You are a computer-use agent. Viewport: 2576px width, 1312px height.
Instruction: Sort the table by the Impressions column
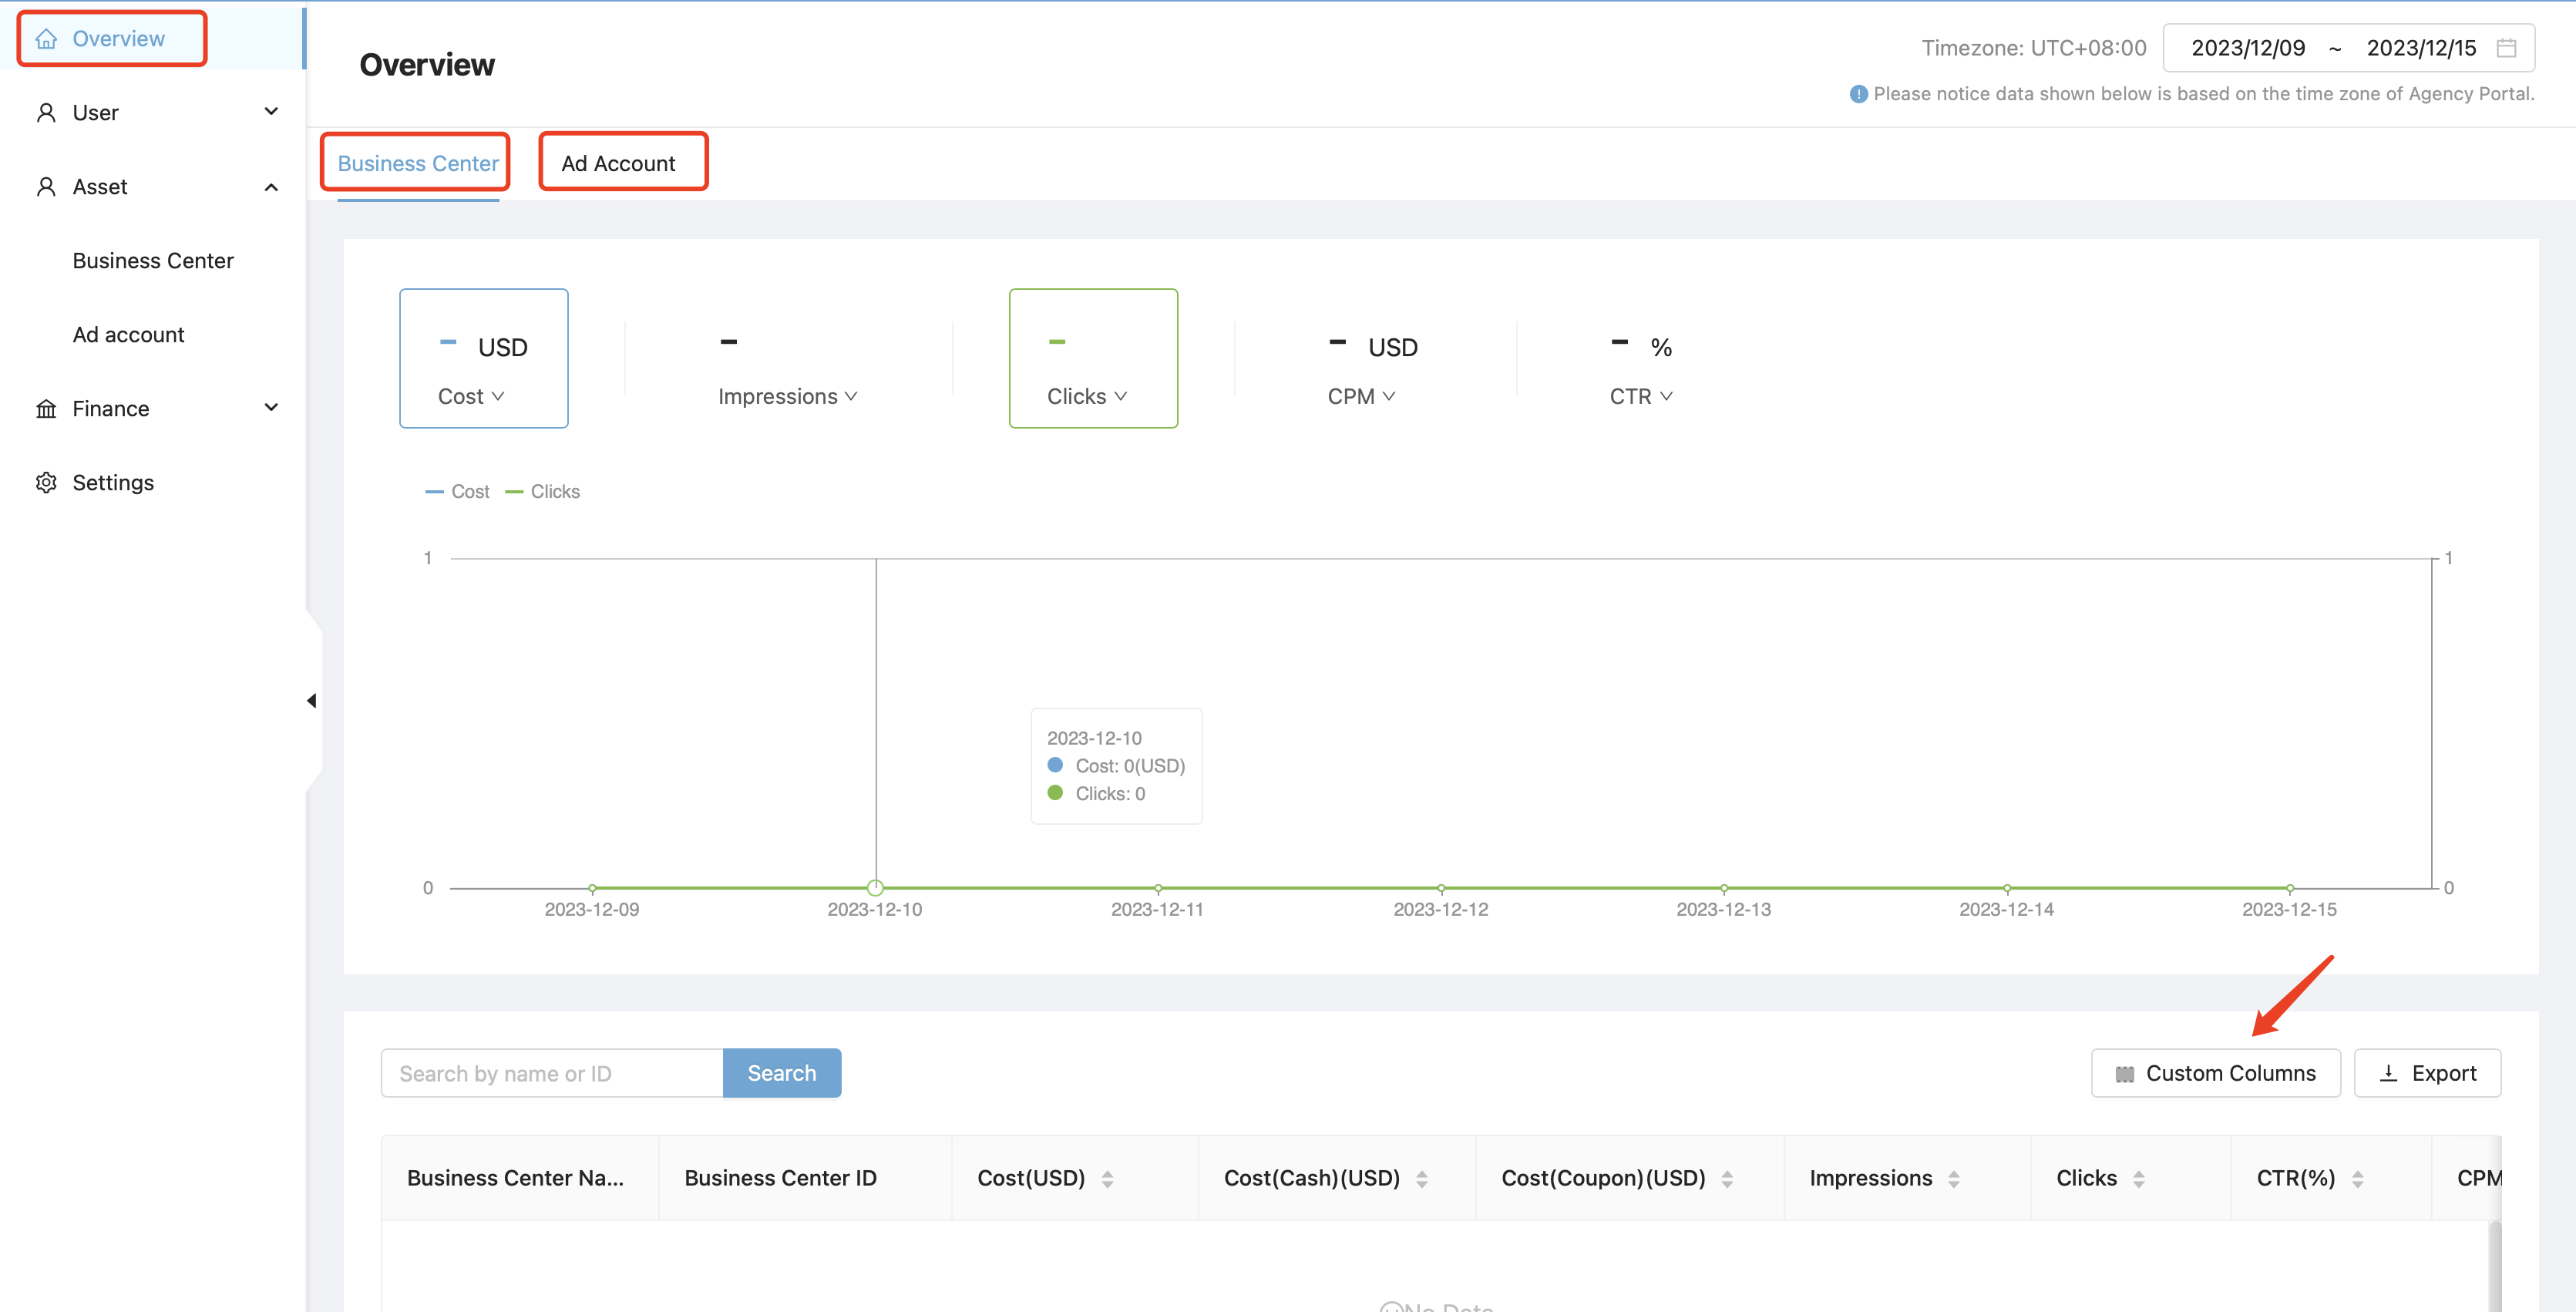[1953, 1179]
